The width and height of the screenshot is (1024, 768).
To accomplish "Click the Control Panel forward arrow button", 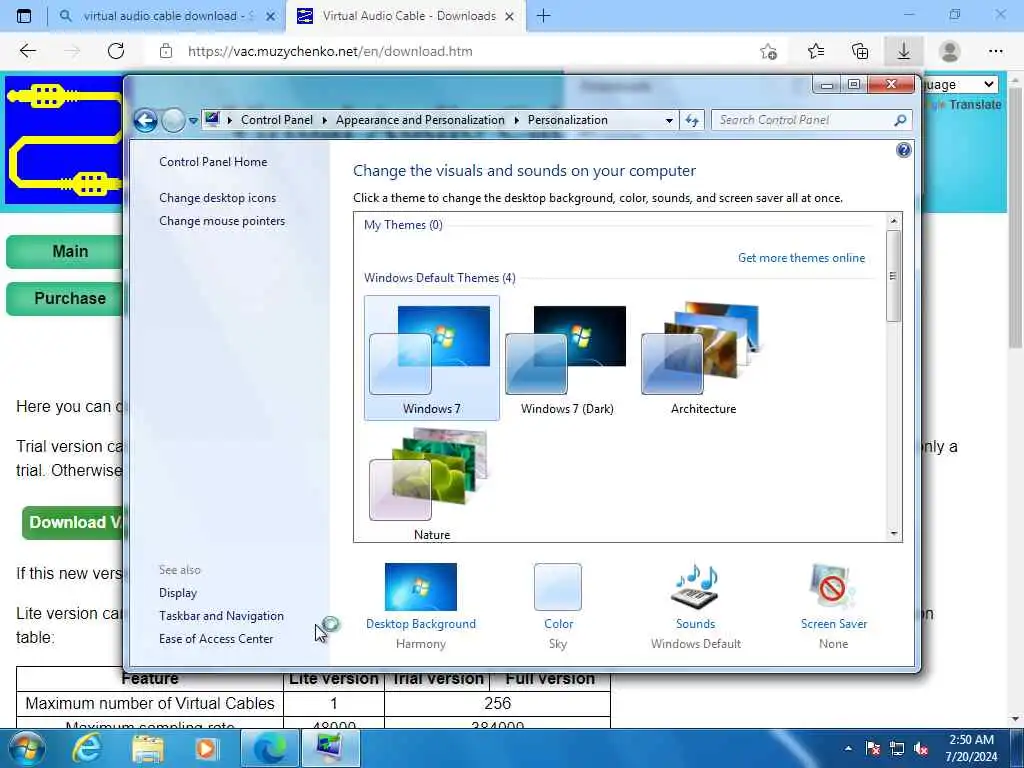I will pyautogui.click(x=172, y=120).
